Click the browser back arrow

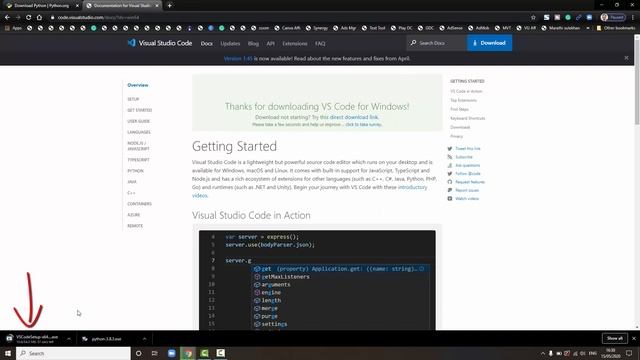(x=7, y=17)
